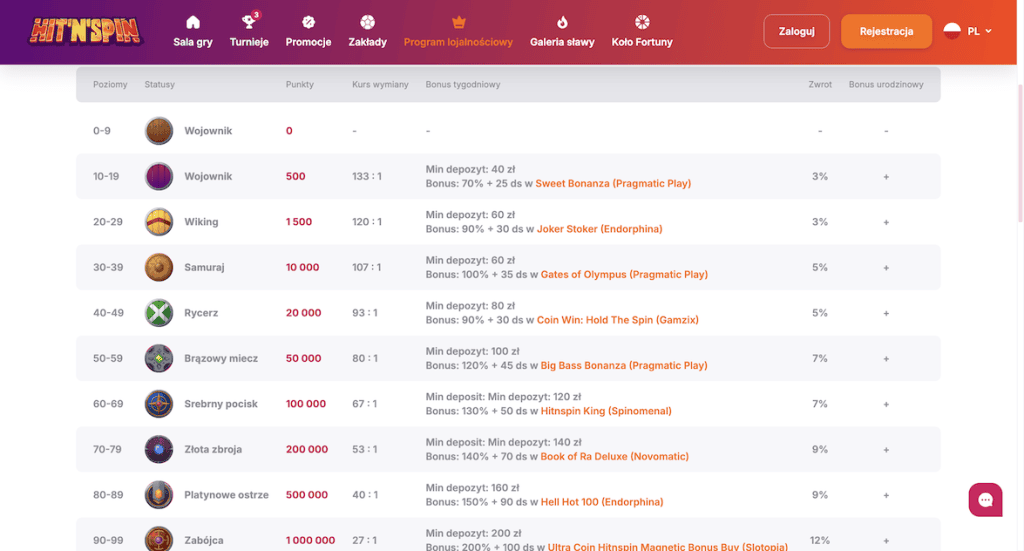Viewport: 1024px width, 551px height.
Task: Open Sweet Bonanza (Pragmatic Play) link
Action: click(613, 183)
